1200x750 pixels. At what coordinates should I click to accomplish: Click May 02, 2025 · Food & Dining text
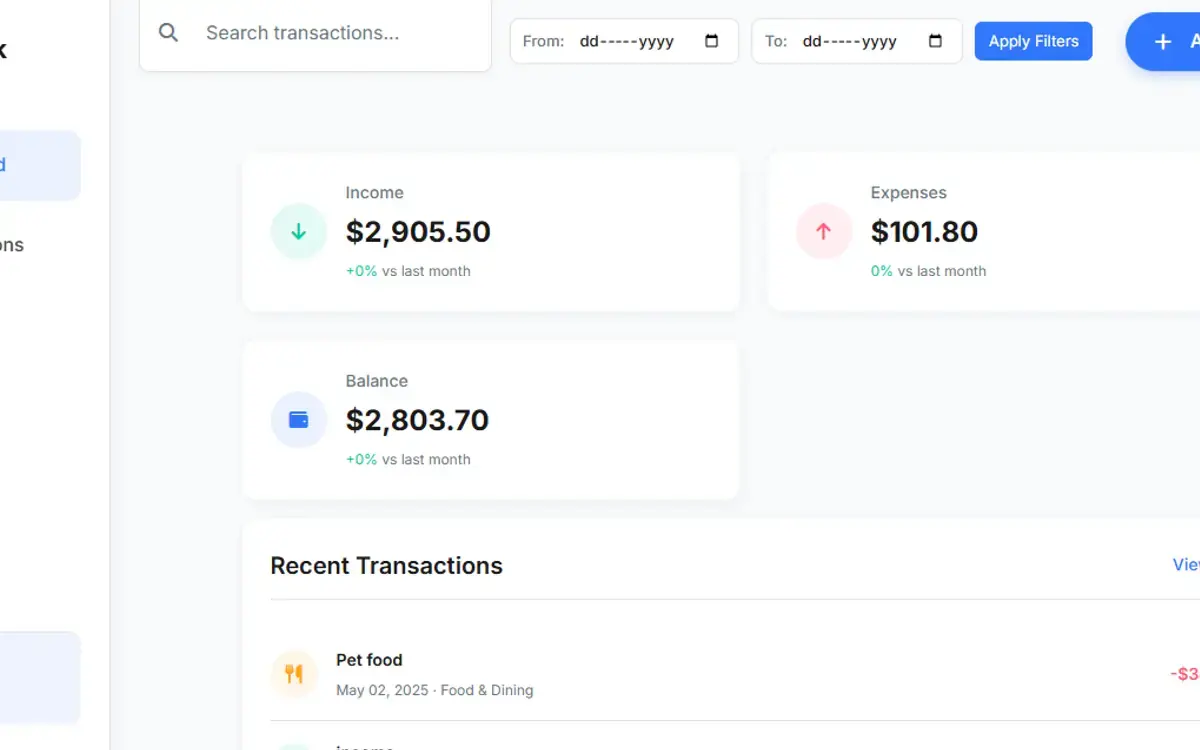tap(434, 690)
